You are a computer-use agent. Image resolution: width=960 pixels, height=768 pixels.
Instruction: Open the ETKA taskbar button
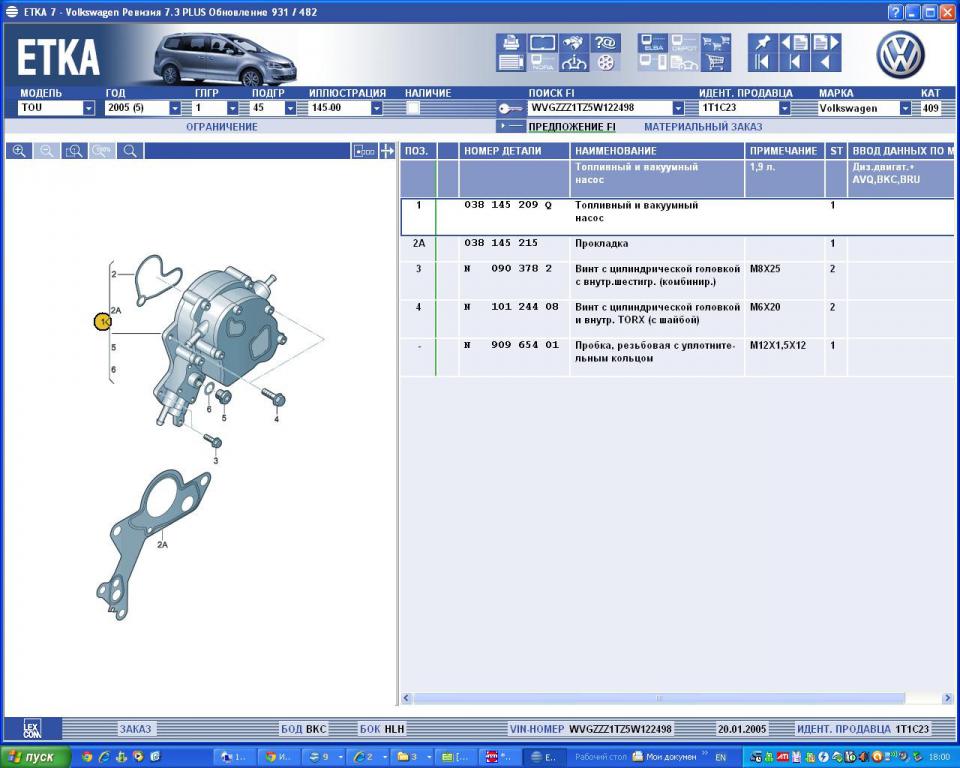pos(544,757)
